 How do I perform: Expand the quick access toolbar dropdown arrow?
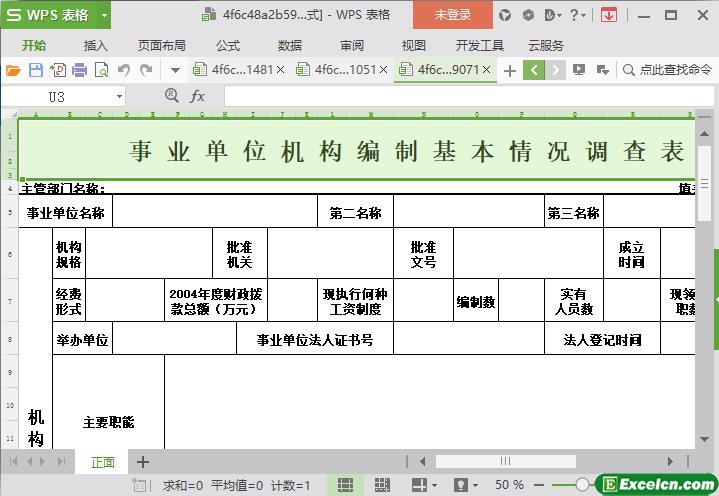coord(175,70)
